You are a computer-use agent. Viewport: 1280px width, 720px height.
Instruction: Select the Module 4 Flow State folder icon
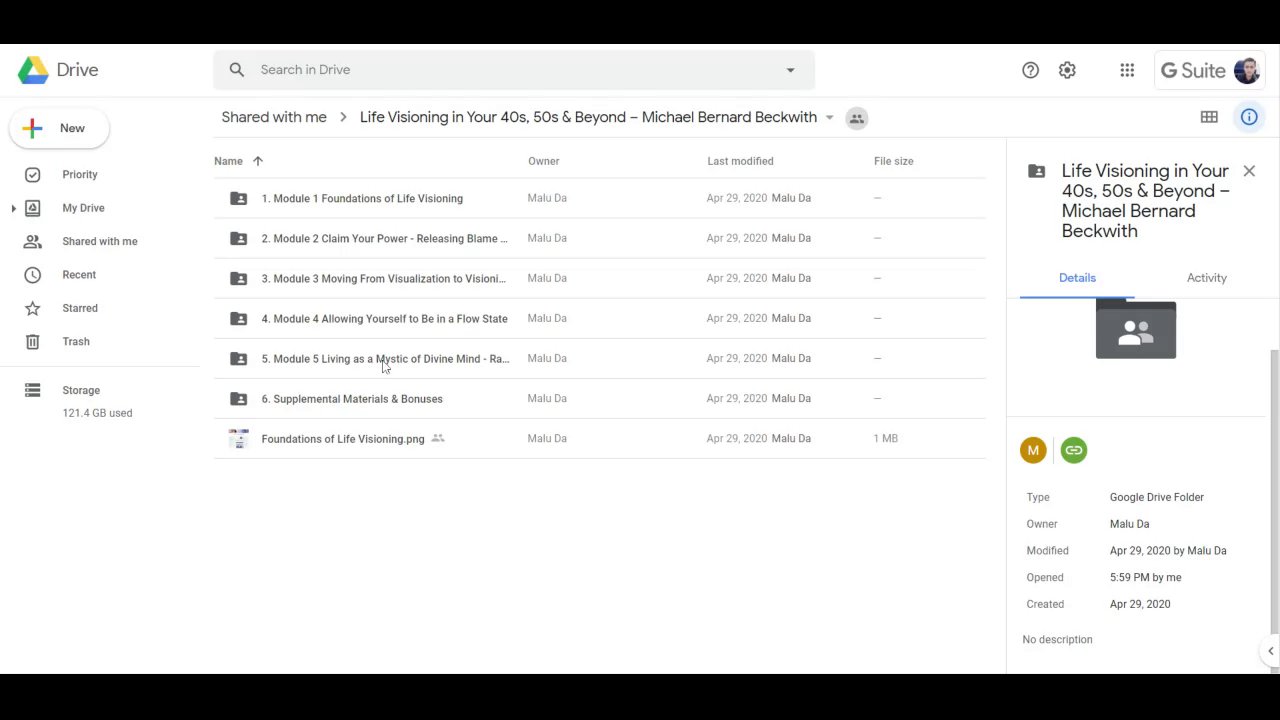(x=238, y=318)
